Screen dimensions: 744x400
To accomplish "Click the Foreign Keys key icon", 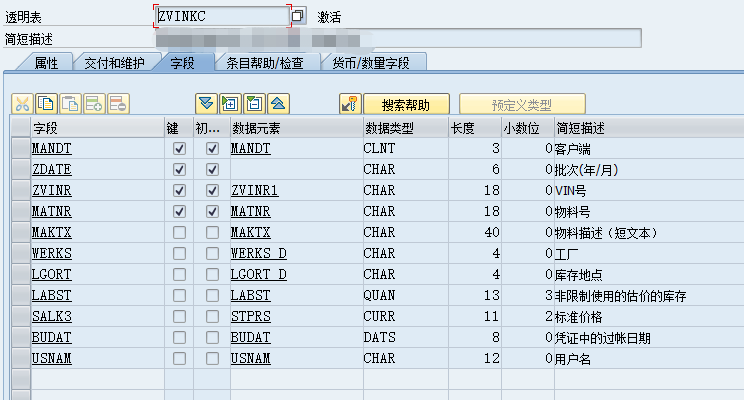I will coord(350,103).
